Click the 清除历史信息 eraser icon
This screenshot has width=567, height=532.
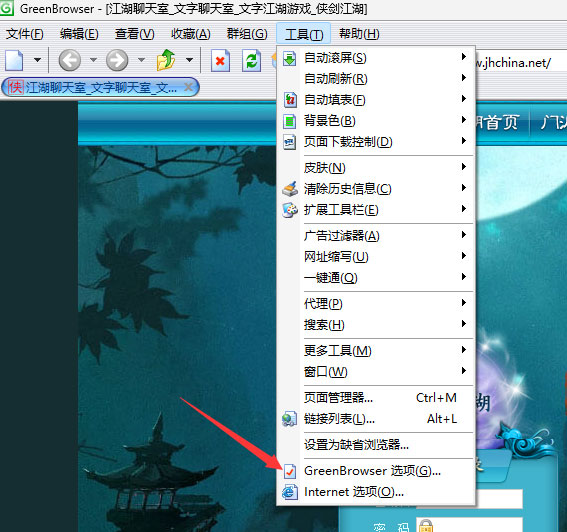290,189
